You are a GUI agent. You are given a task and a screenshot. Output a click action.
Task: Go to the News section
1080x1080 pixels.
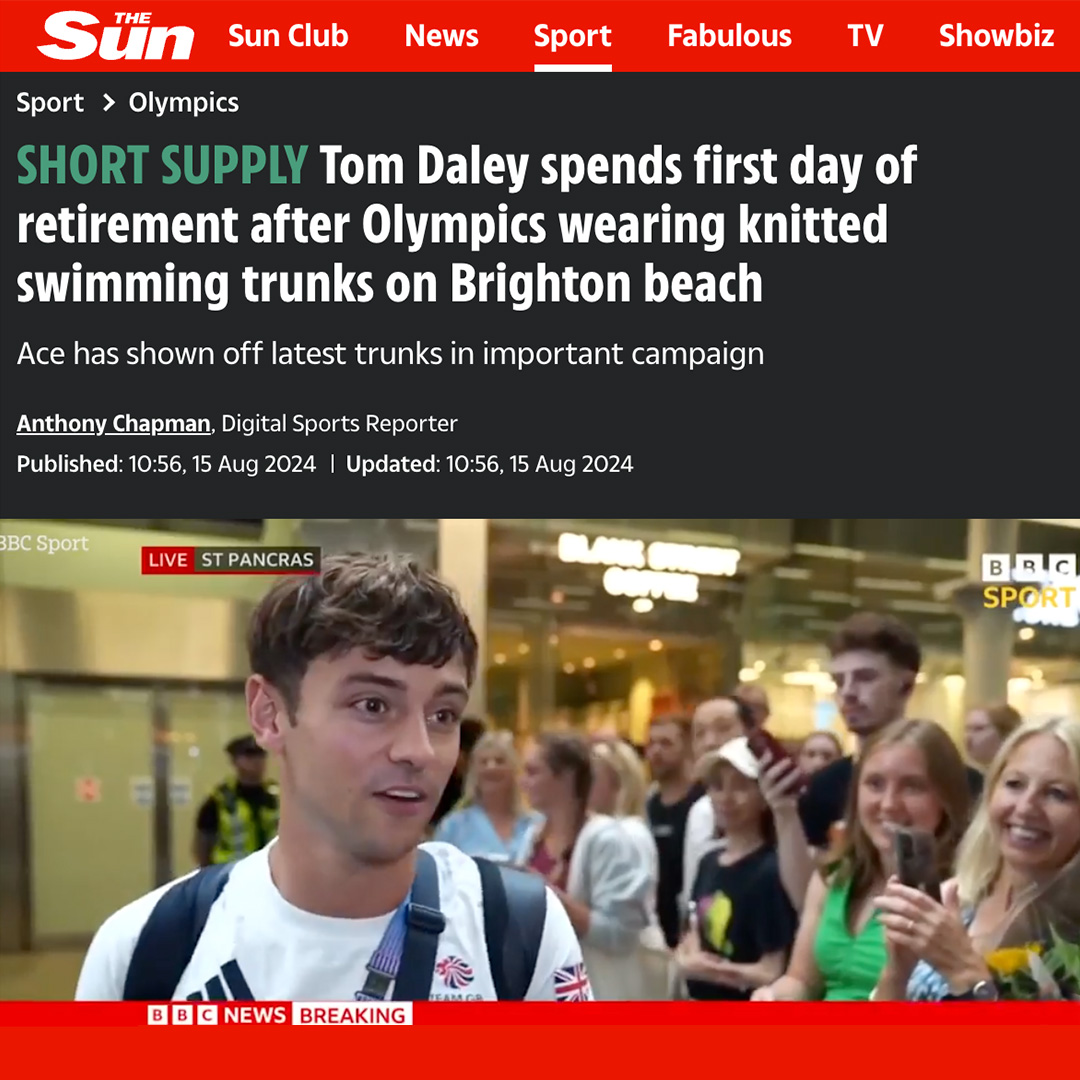click(442, 36)
